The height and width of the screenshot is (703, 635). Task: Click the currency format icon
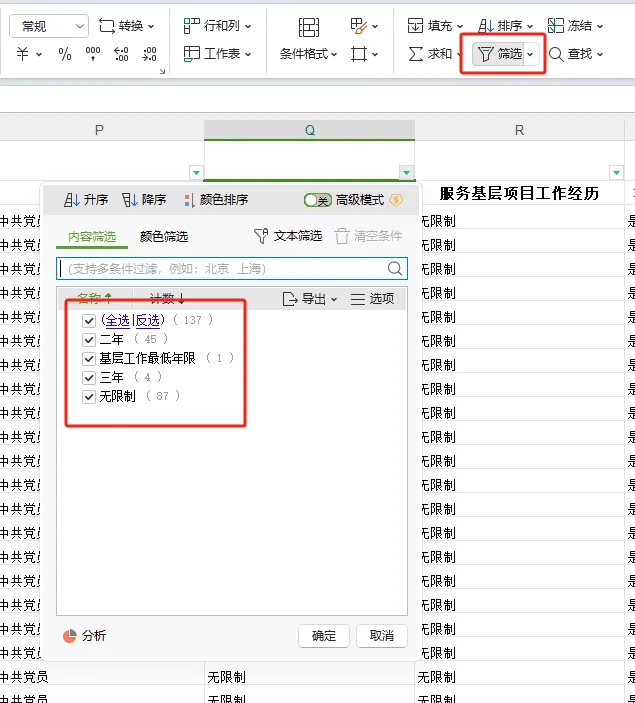[x=22, y=54]
